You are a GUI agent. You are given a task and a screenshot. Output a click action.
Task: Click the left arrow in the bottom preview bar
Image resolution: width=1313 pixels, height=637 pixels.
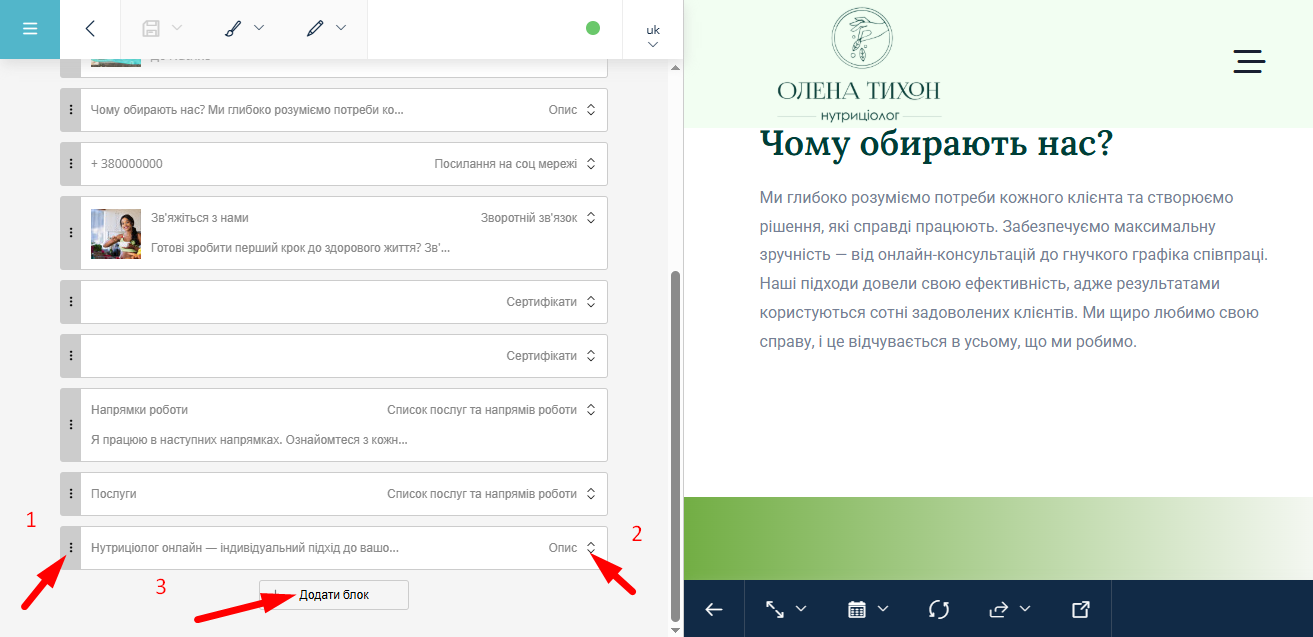pyautogui.click(x=713, y=609)
